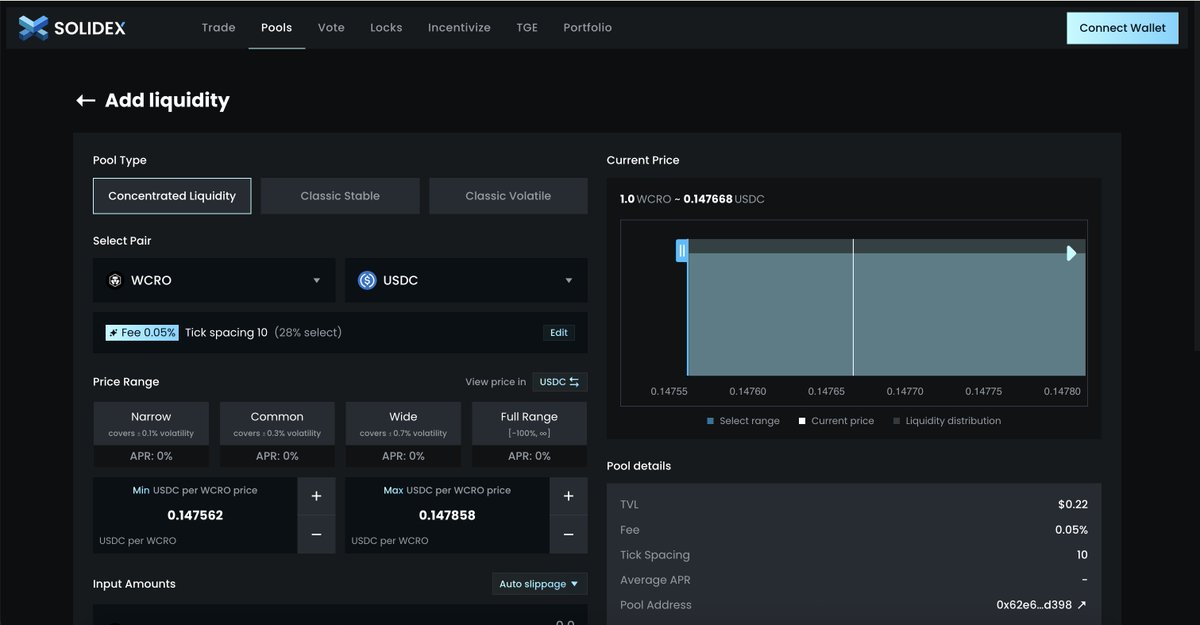This screenshot has width=1200, height=625.
Task: Click the Select range legend entry
Action: pos(743,421)
